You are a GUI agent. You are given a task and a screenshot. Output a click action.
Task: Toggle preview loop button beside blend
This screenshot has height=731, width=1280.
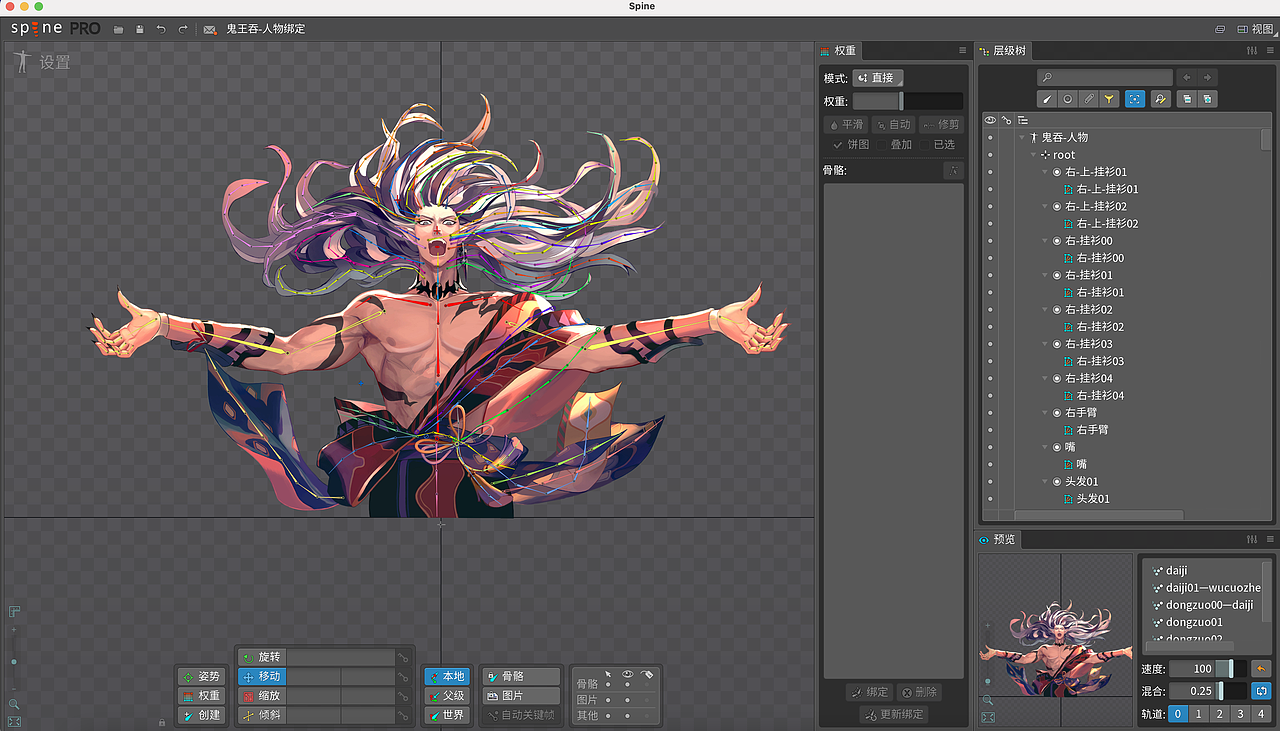[x=1261, y=691]
